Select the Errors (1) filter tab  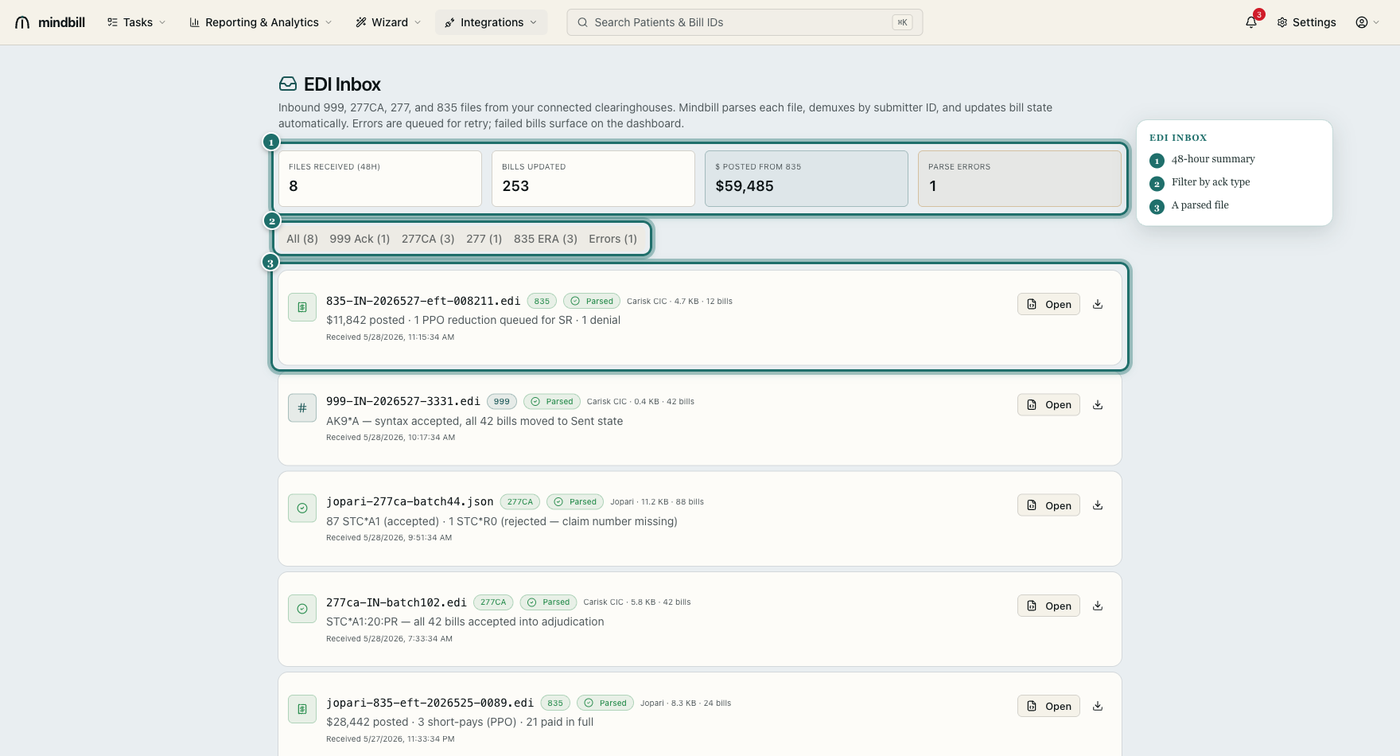coord(613,239)
